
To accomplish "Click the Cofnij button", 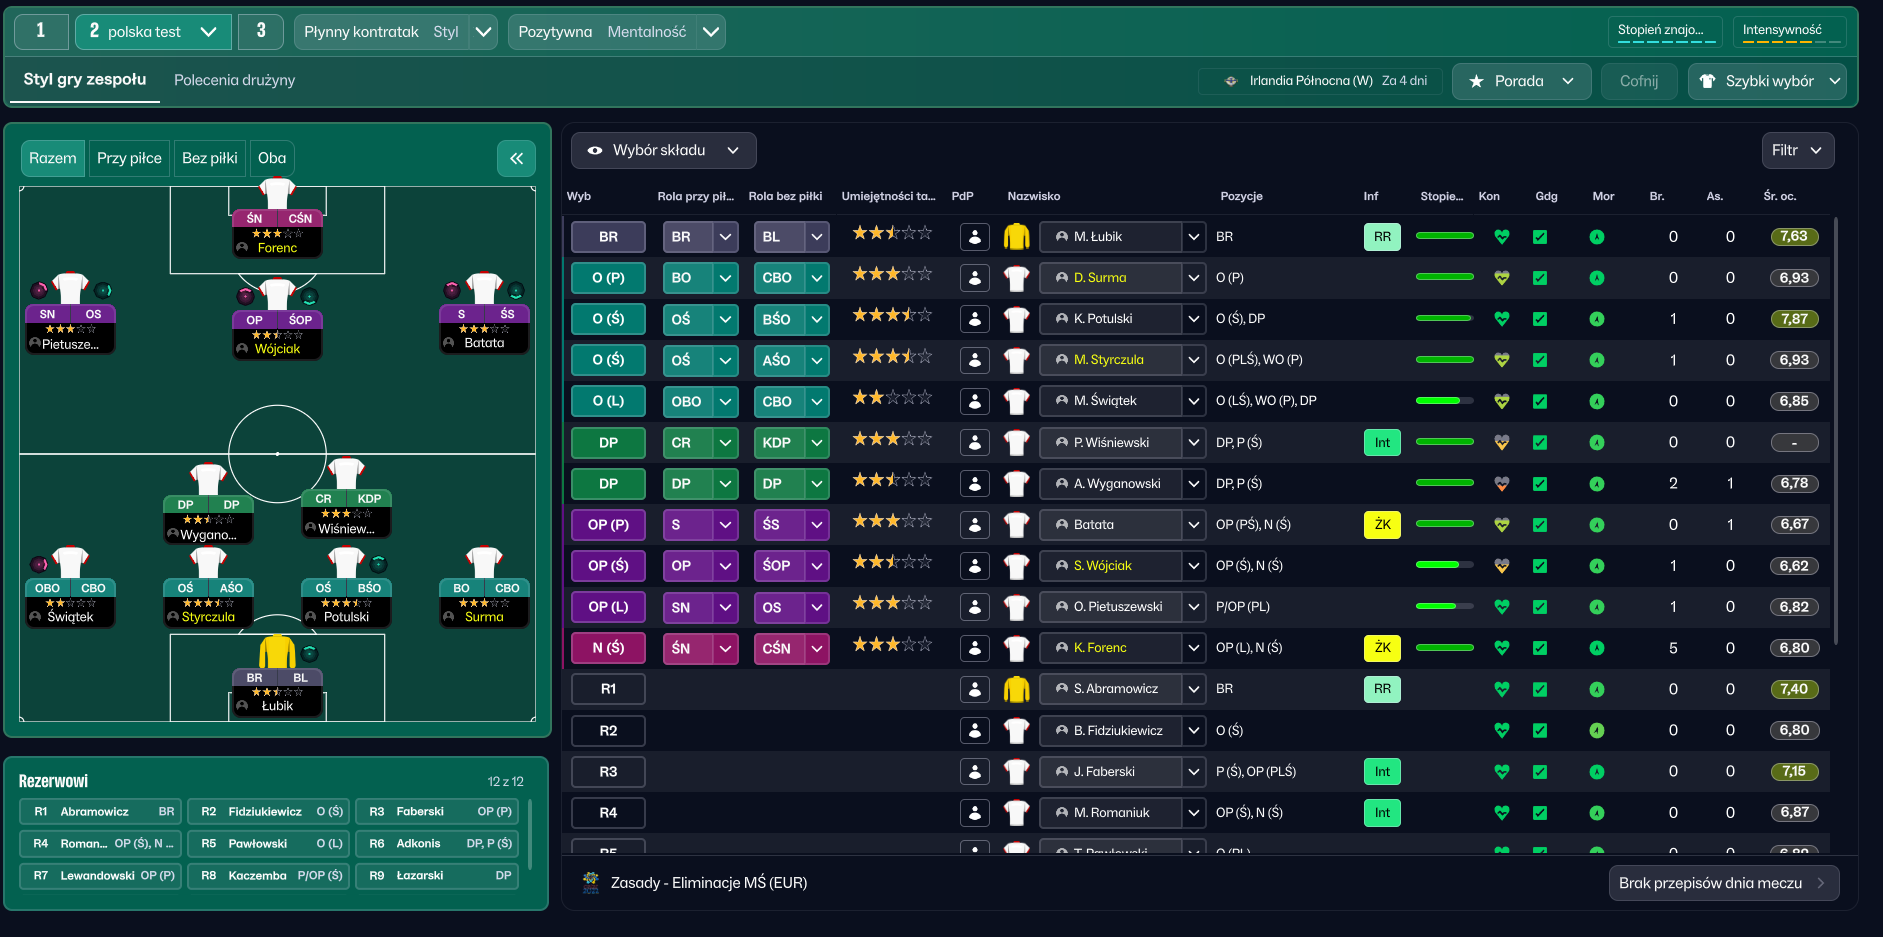I will click(1638, 81).
